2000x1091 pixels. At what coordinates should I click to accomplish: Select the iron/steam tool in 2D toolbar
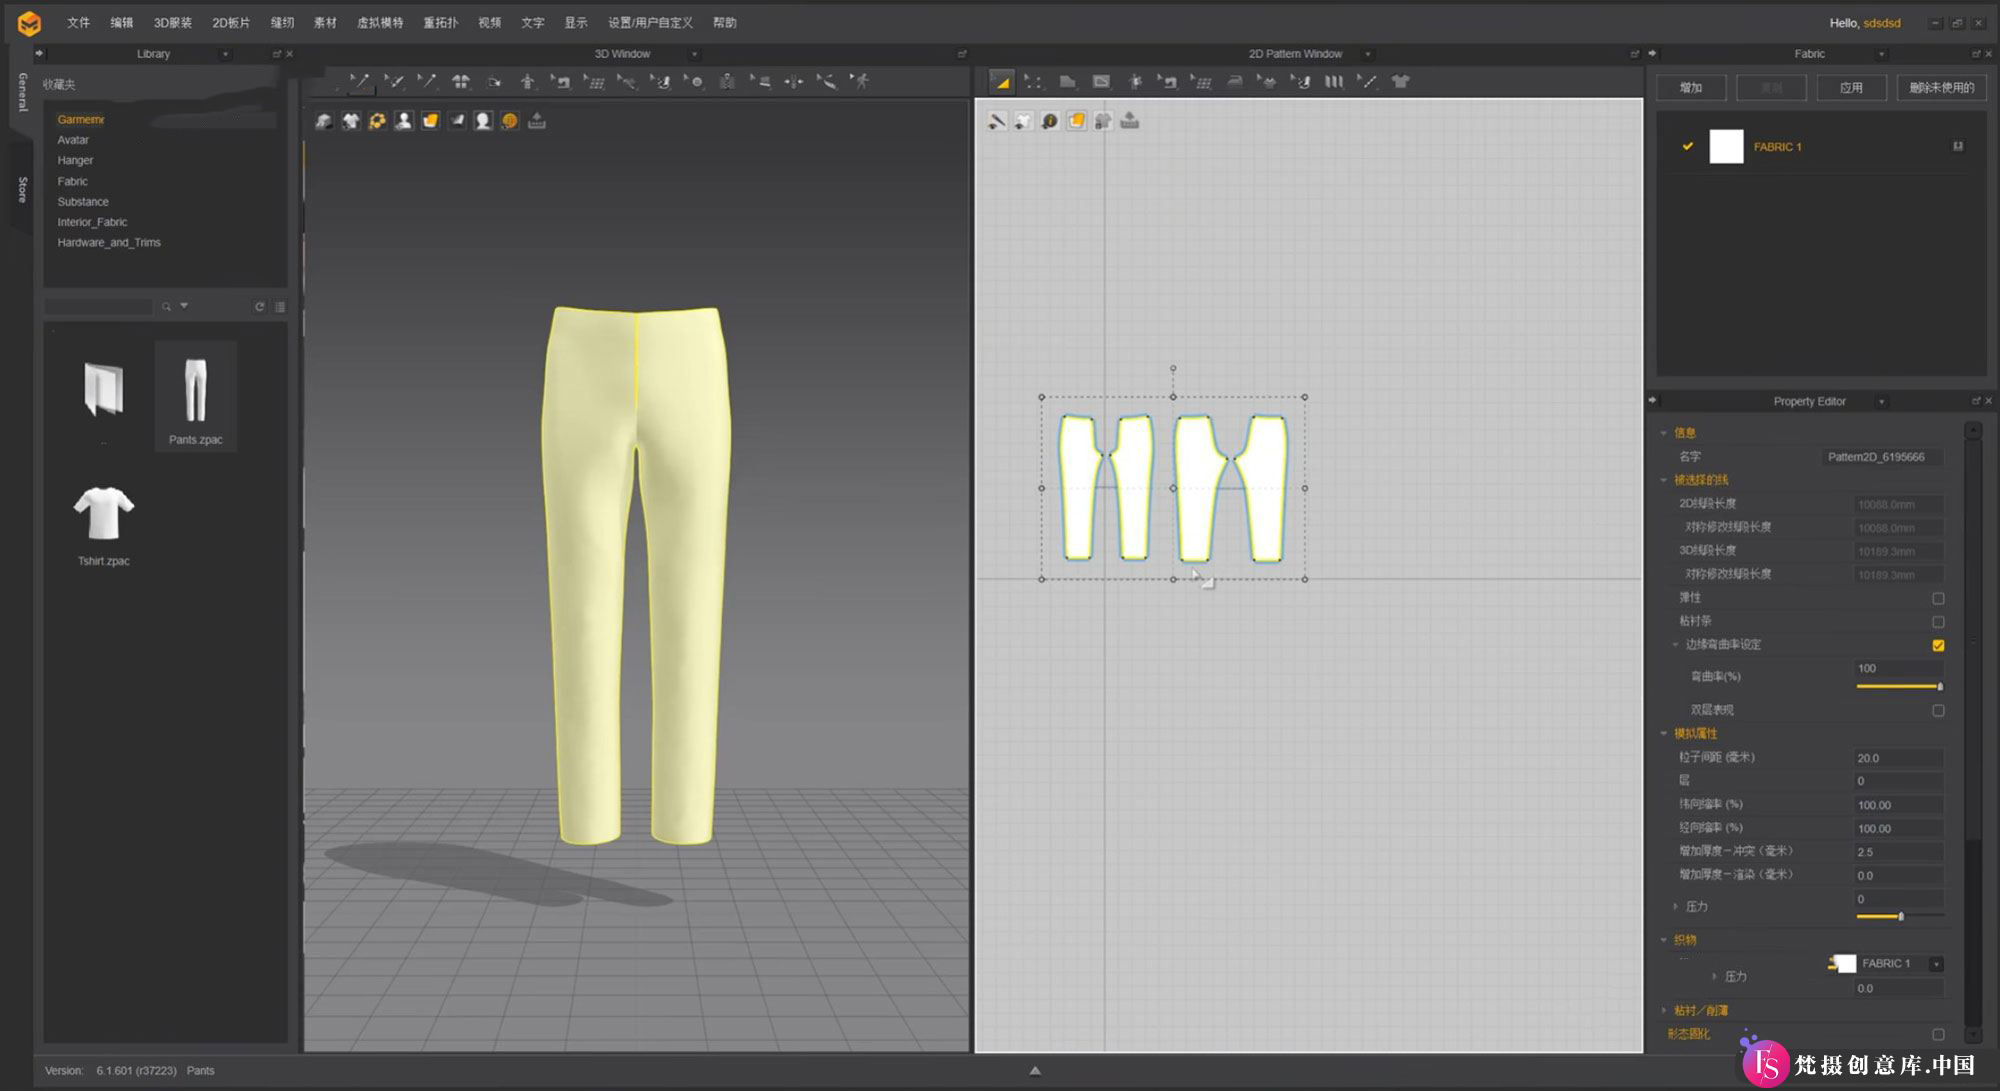1235,81
